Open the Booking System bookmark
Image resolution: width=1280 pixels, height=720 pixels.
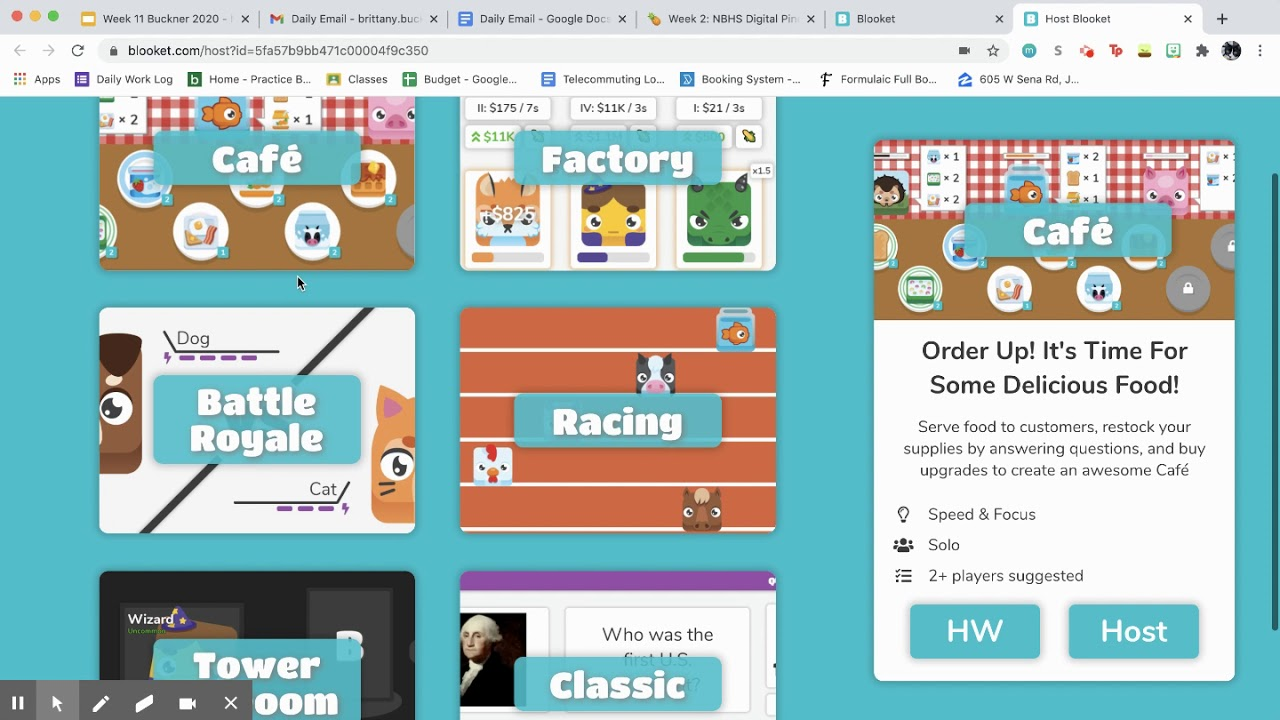click(740, 79)
